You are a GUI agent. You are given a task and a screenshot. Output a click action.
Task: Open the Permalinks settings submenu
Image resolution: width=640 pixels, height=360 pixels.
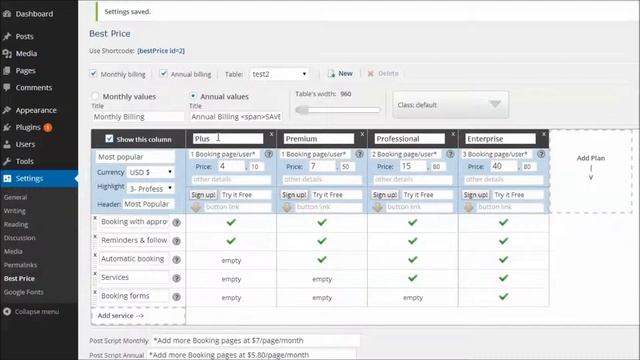[x=20, y=265]
